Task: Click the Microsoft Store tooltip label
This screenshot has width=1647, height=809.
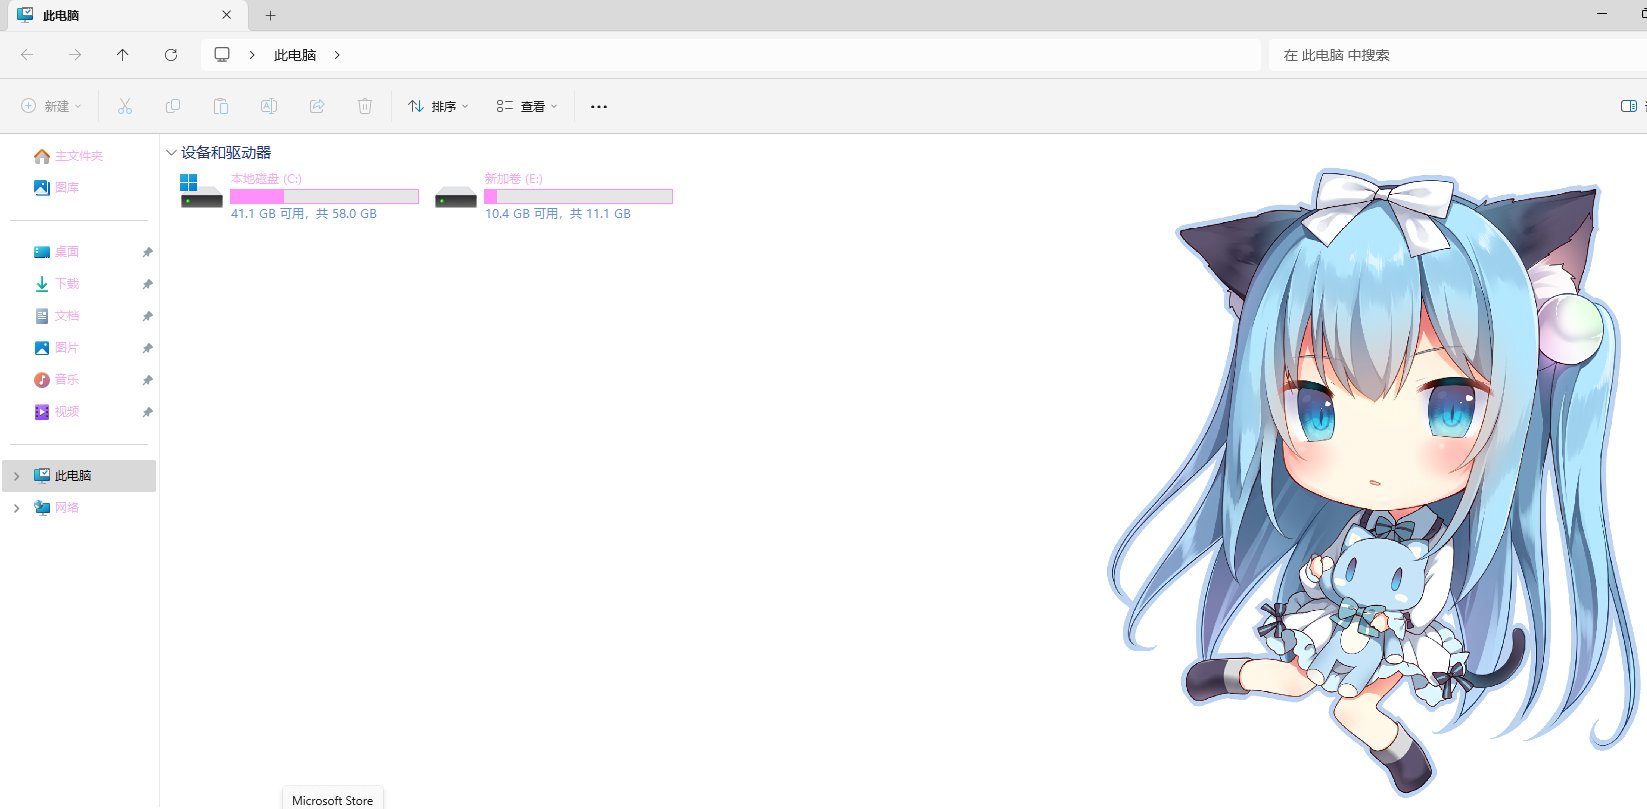Action: tap(332, 800)
